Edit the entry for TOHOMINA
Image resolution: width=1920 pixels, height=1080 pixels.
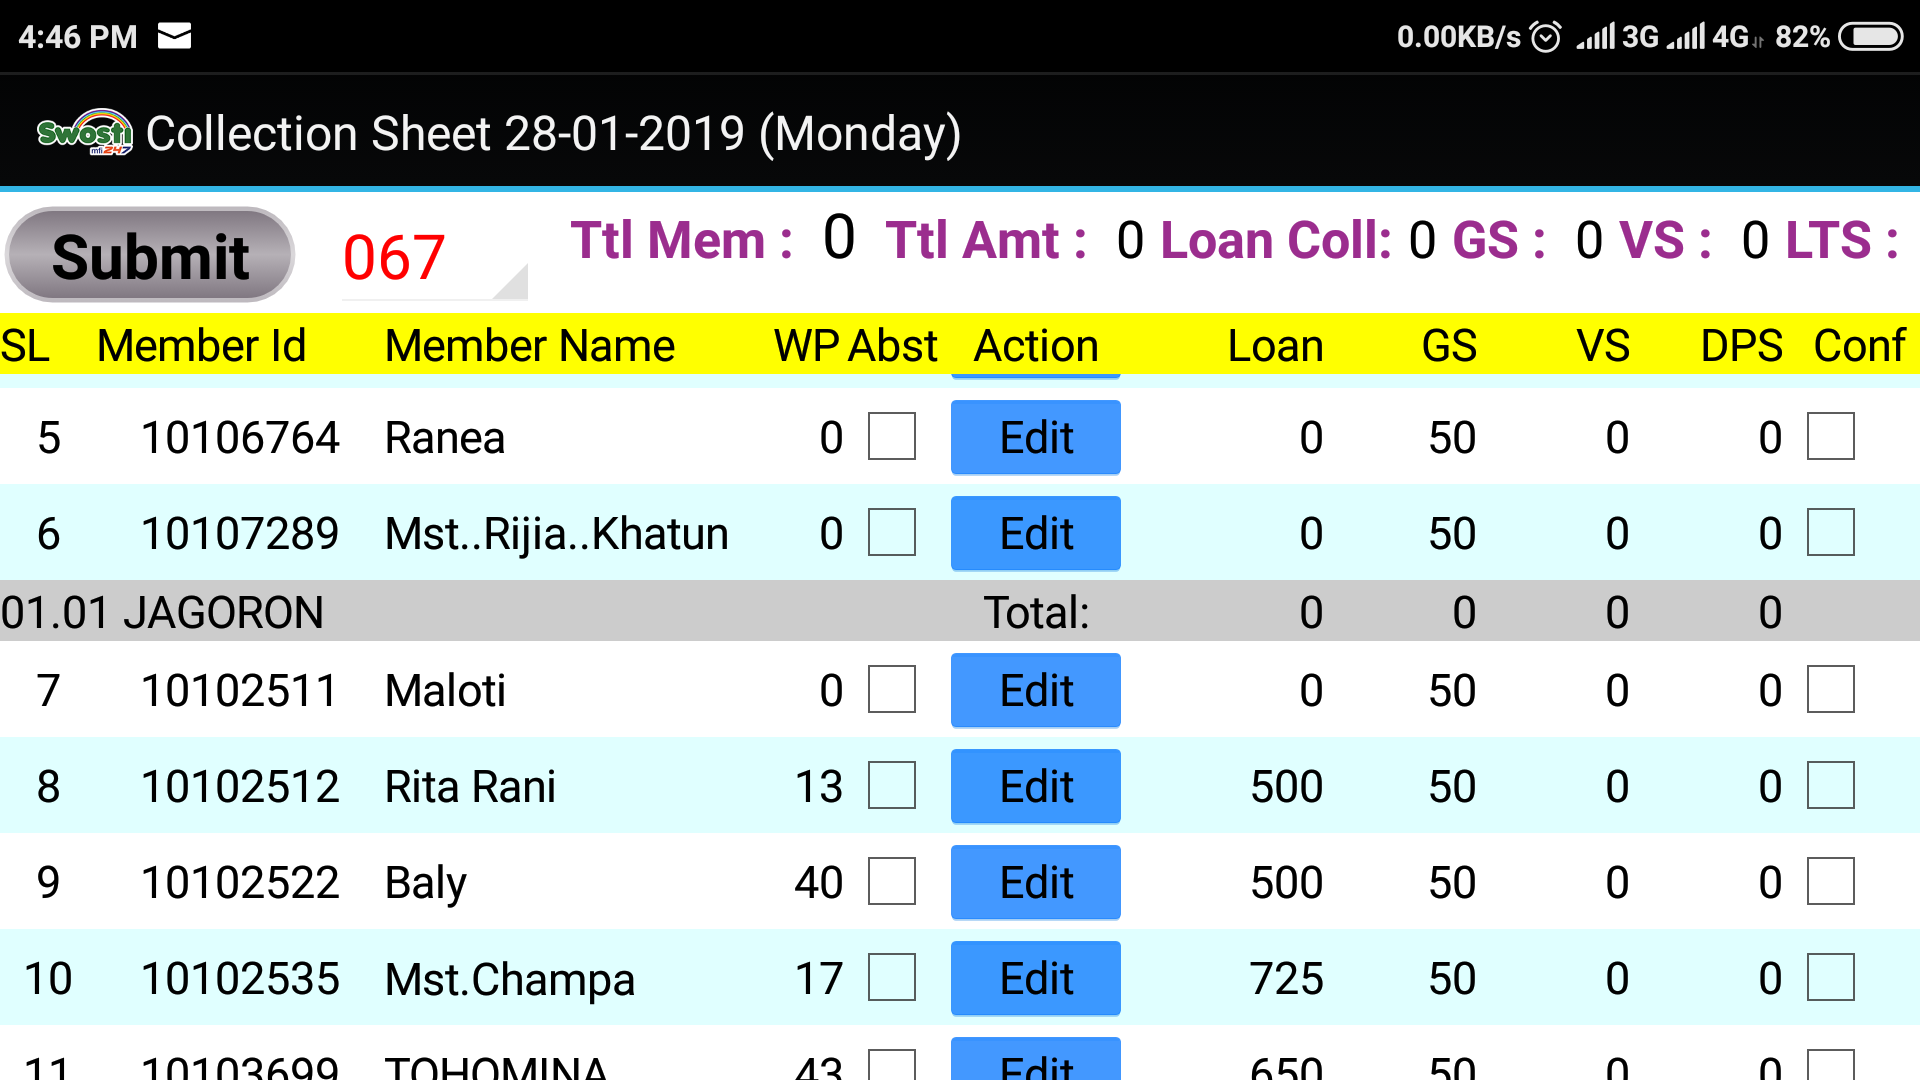(x=1036, y=1059)
